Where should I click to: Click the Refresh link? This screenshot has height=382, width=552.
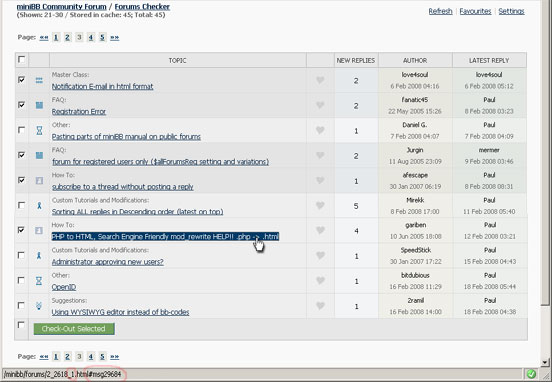tap(440, 11)
